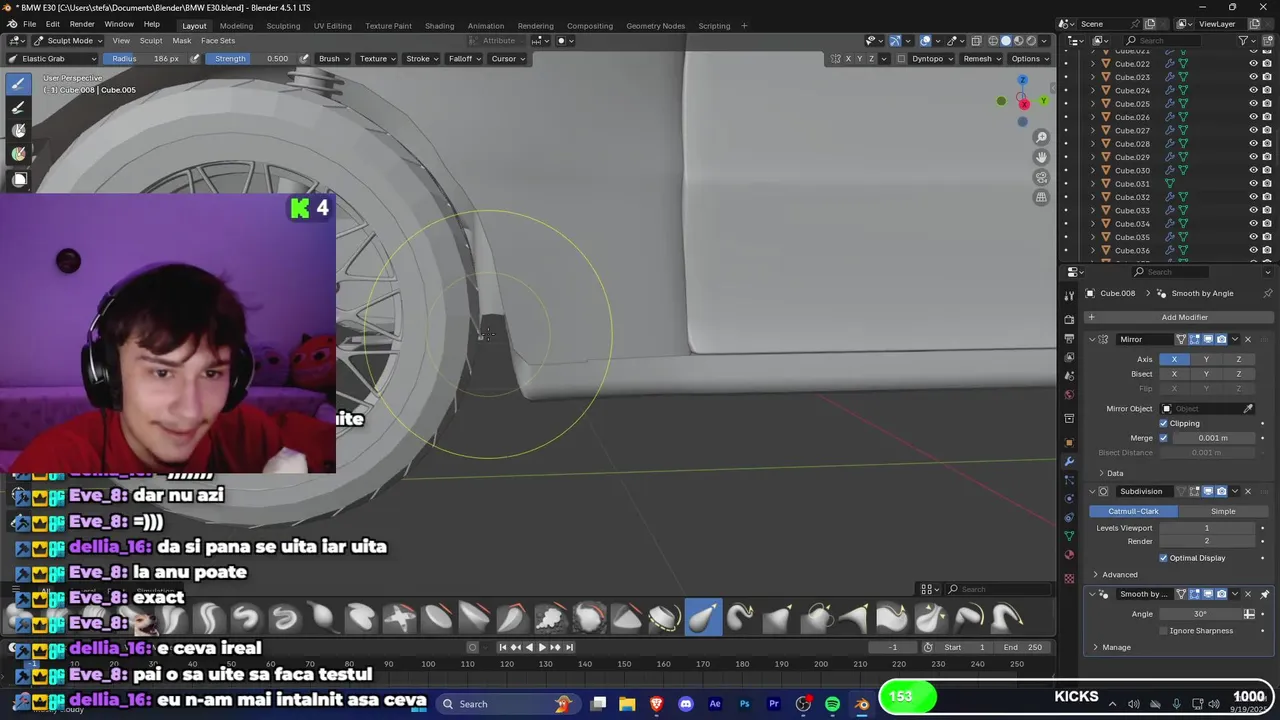Open the File menu
The image size is (1280, 720).
pos(30,24)
